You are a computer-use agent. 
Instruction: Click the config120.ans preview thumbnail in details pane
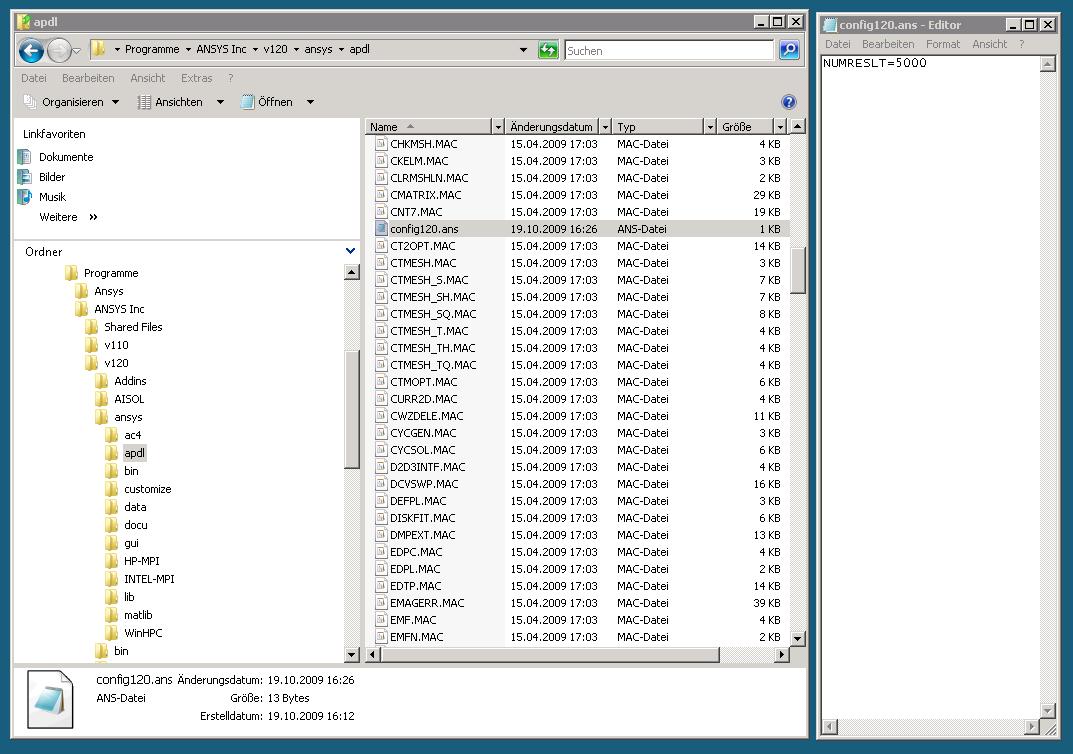[50, 699]
